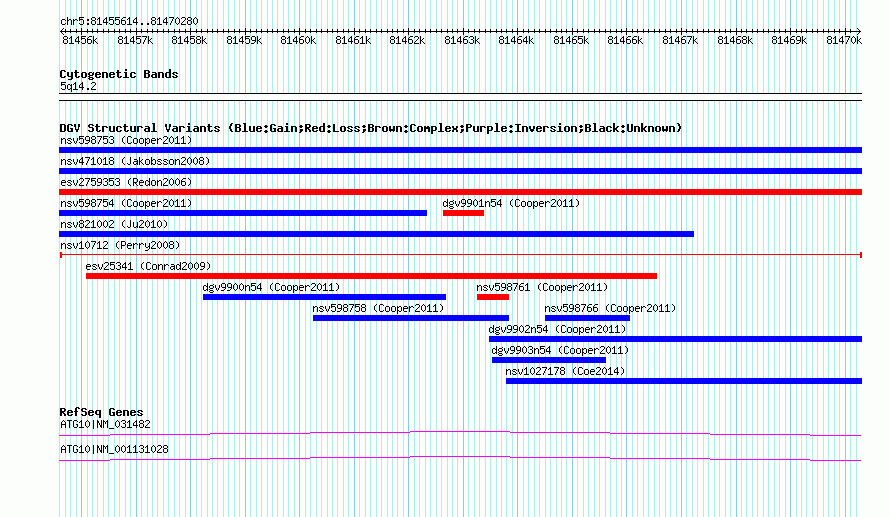
Task: Click the 81462k ruler tick label
Action: [x=408, y=40]
